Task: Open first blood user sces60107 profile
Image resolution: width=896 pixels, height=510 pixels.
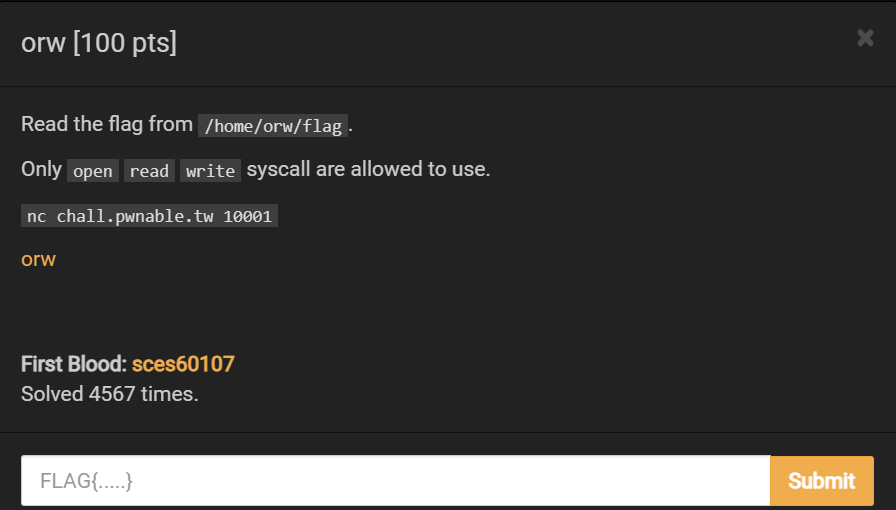Action: [183, 364]
